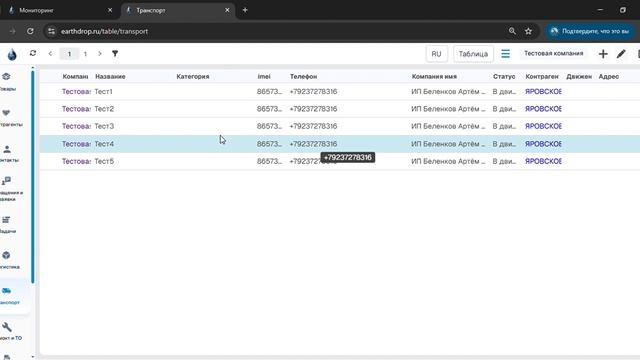Open a new browser tab

coord(245,10)
